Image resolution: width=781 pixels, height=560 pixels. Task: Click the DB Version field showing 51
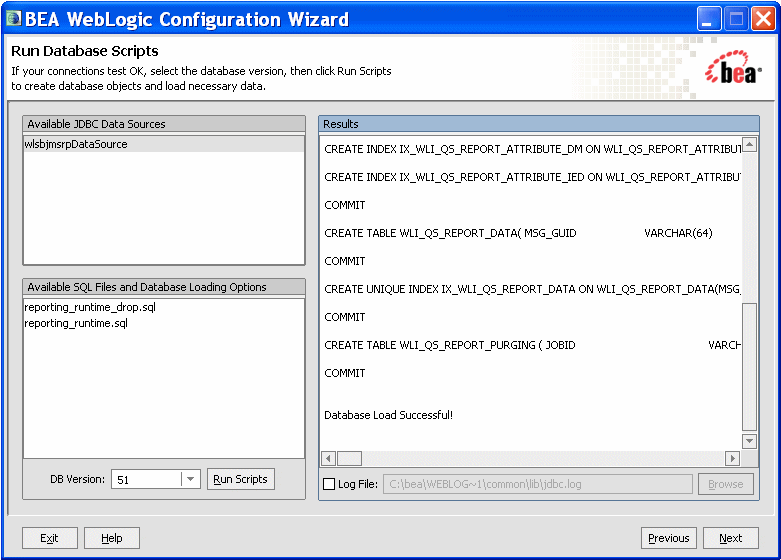tap(145, 480)
